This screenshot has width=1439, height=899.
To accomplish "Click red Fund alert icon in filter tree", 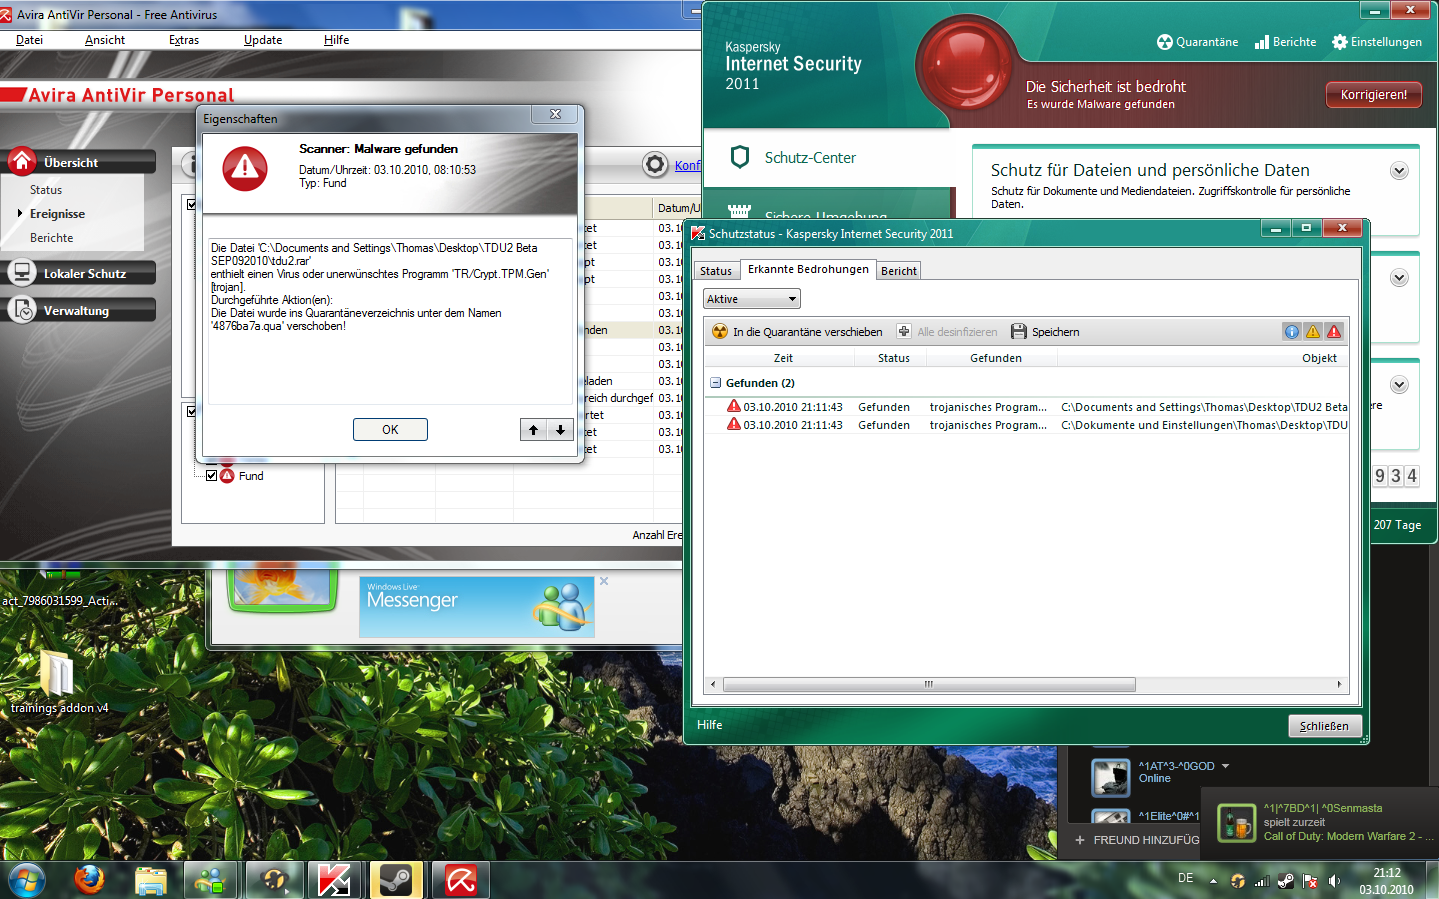I will [x=227, y=475].
